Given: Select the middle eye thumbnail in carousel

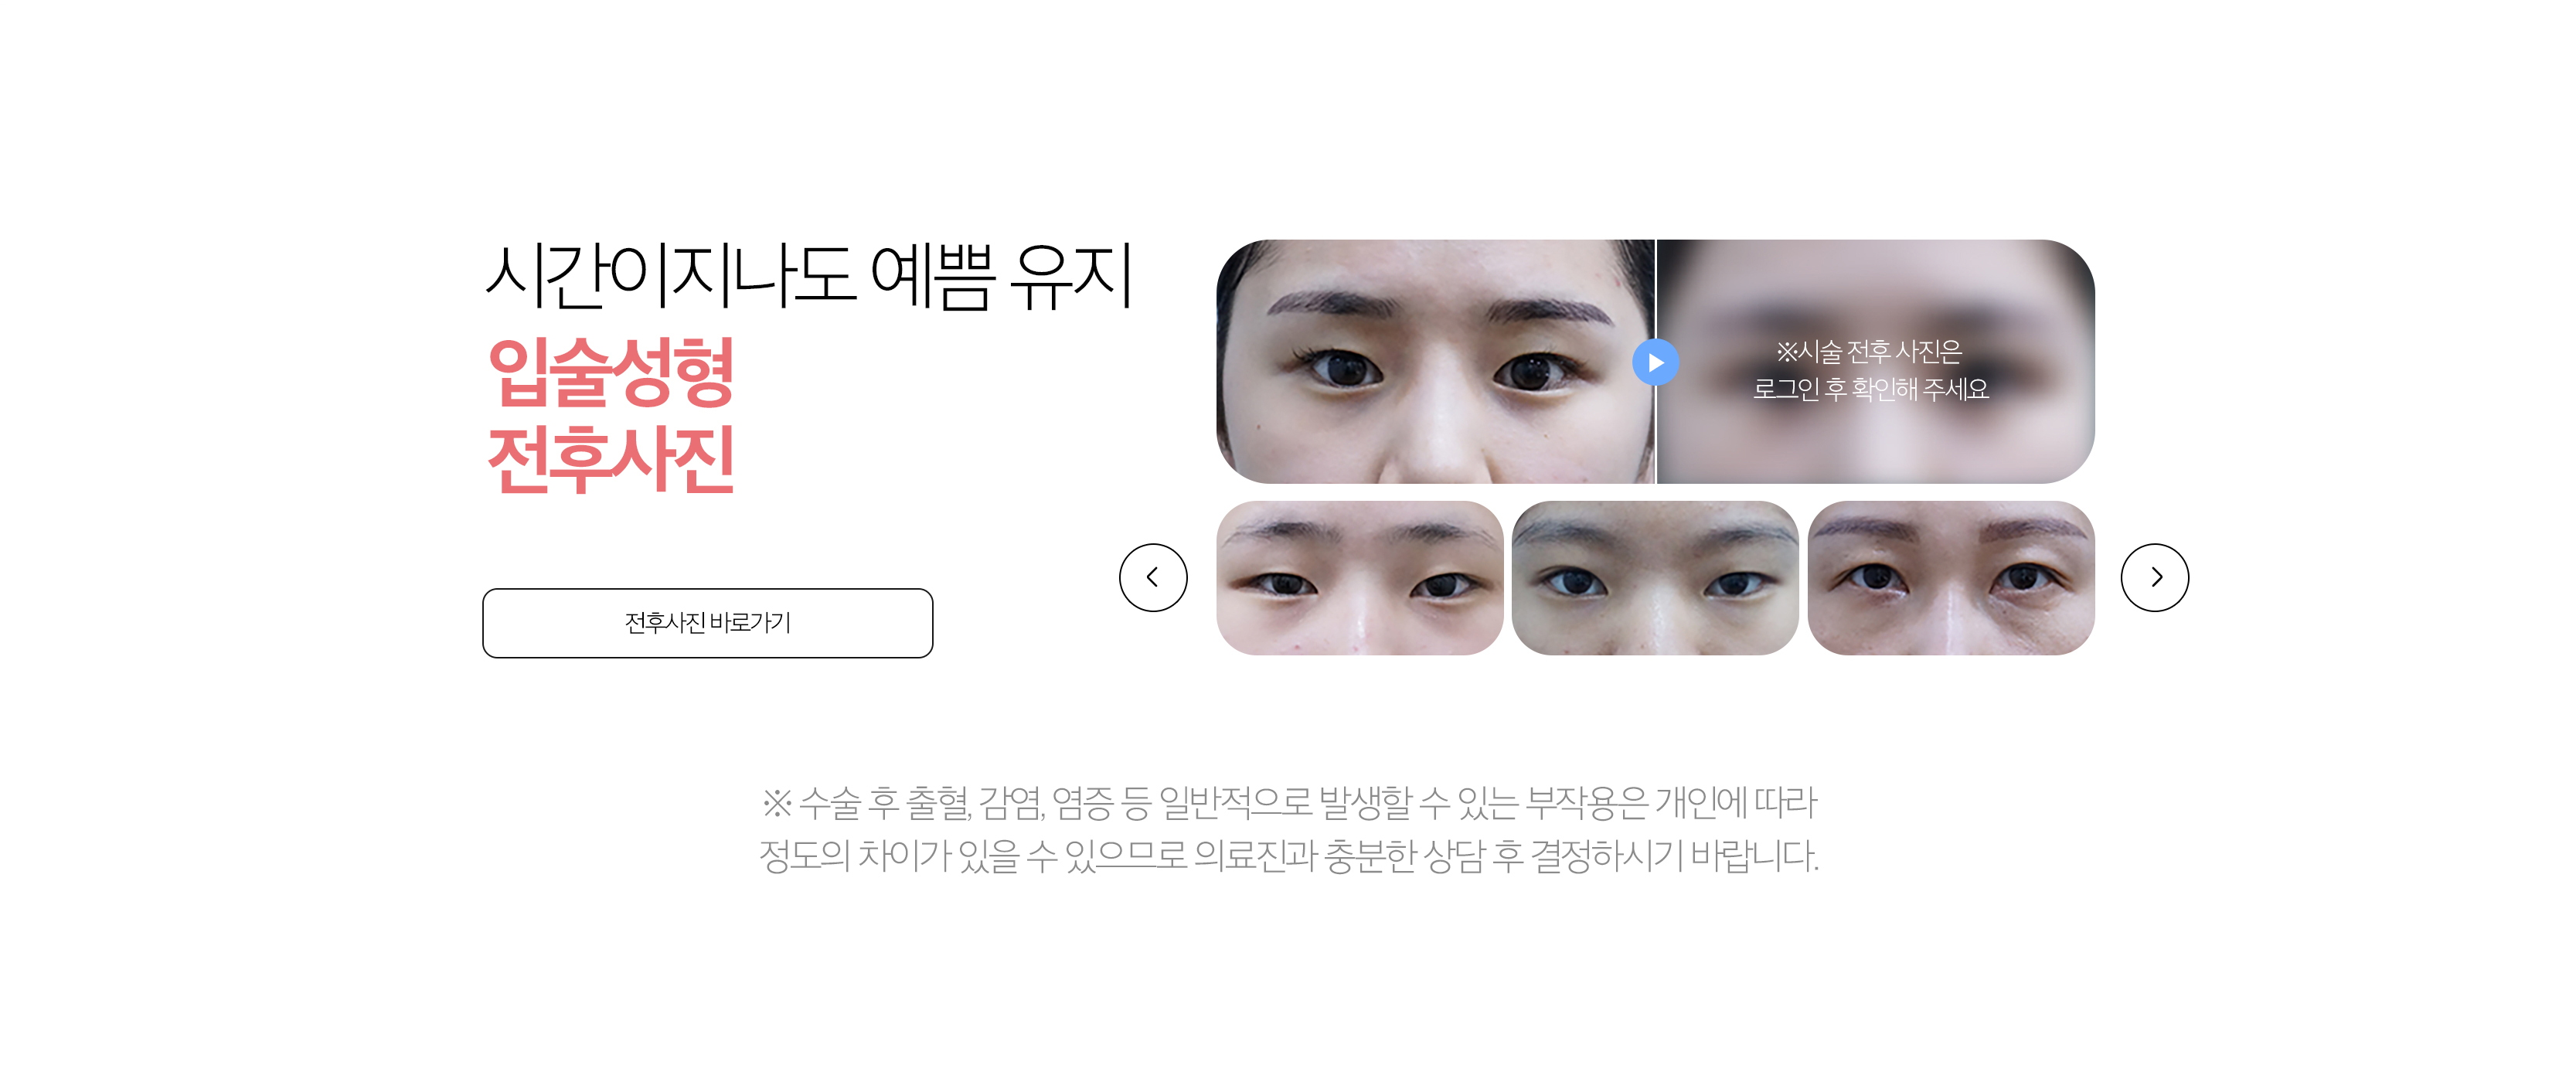Looking at the screenshot, I should click(1654, 577).
